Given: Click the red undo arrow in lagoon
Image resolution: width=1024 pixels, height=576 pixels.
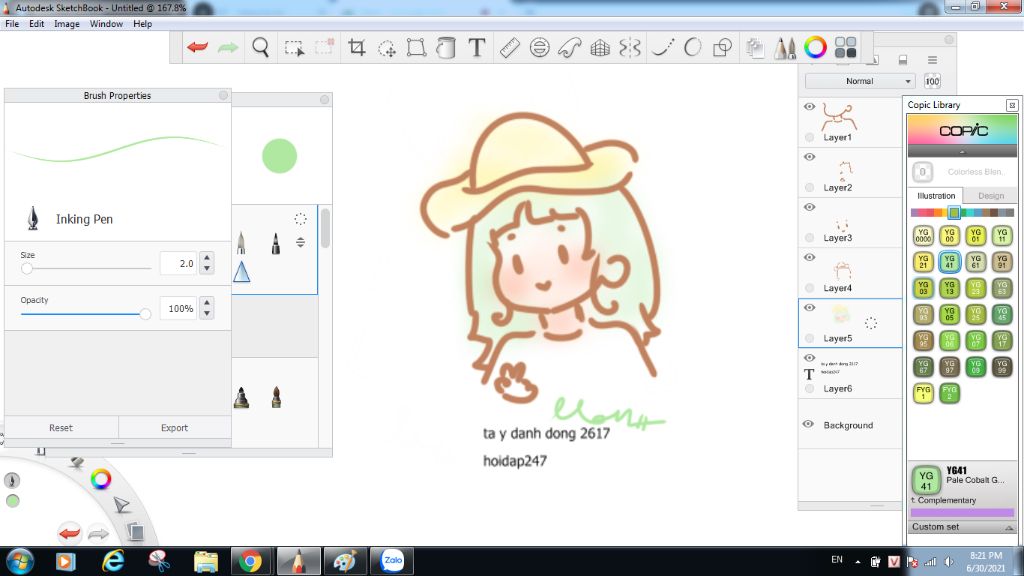Looking at the screenshot, I should pyautogui.click(x=69, y=533).
